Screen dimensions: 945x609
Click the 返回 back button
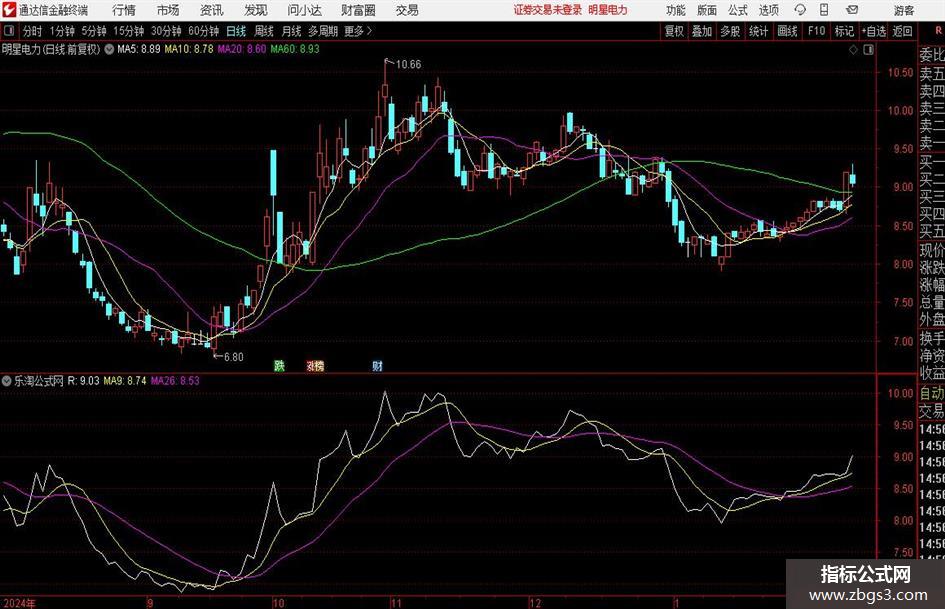point(902,31)
